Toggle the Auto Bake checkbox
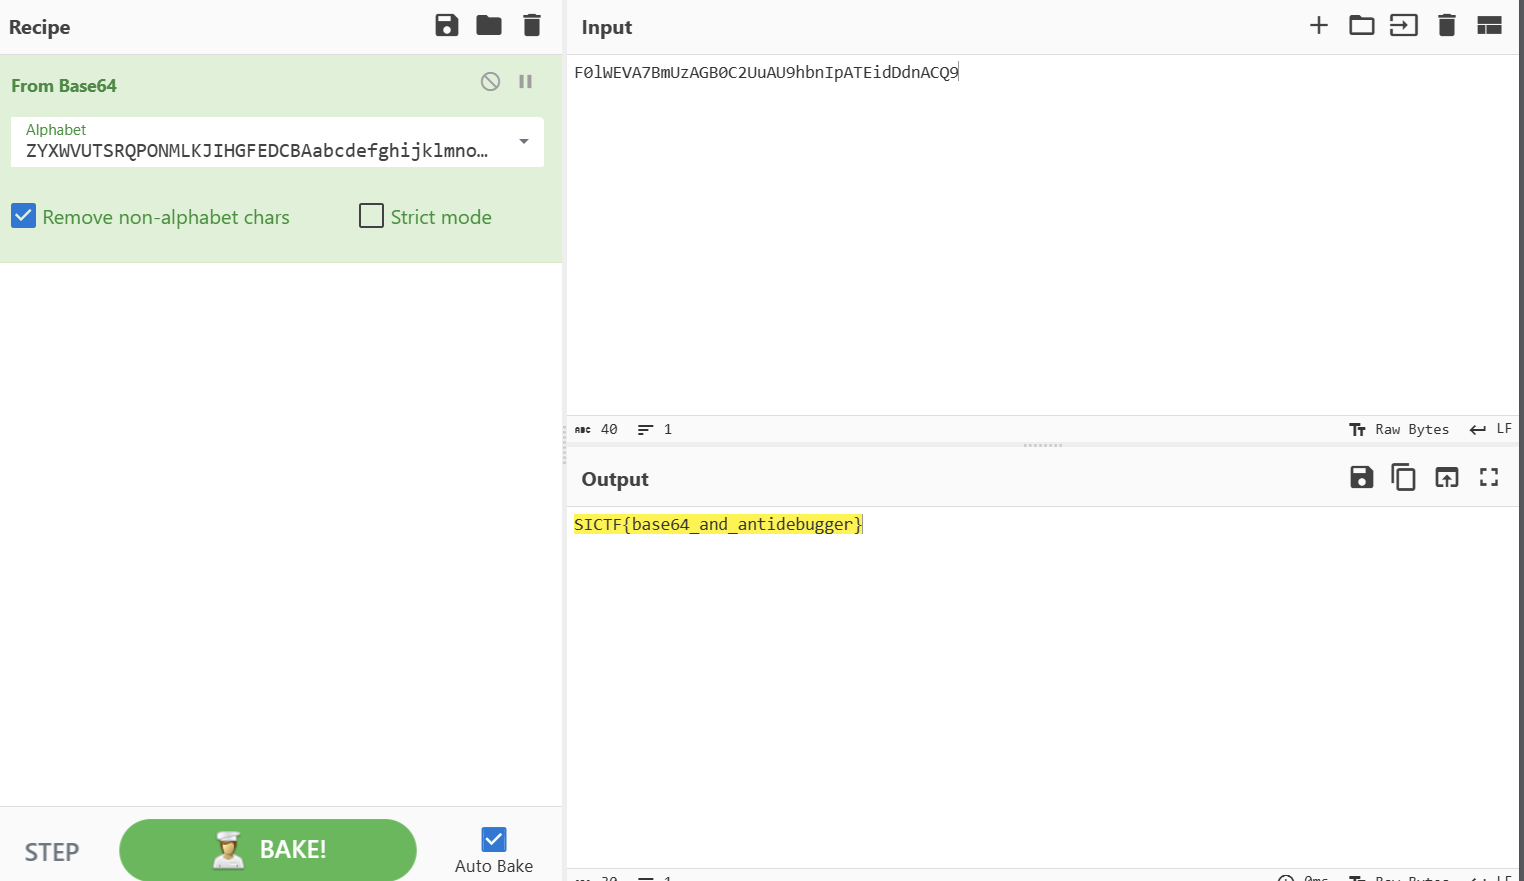The width and height of the screenshot is (1524, 881). click(494, 839)
